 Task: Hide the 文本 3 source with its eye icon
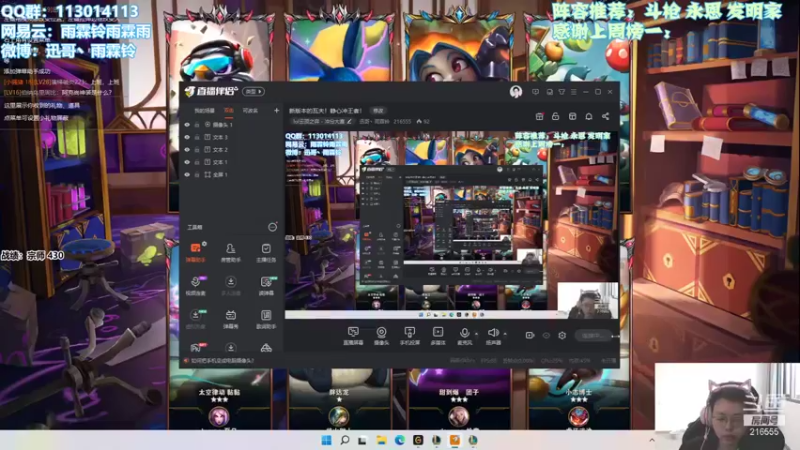point(187,137)
